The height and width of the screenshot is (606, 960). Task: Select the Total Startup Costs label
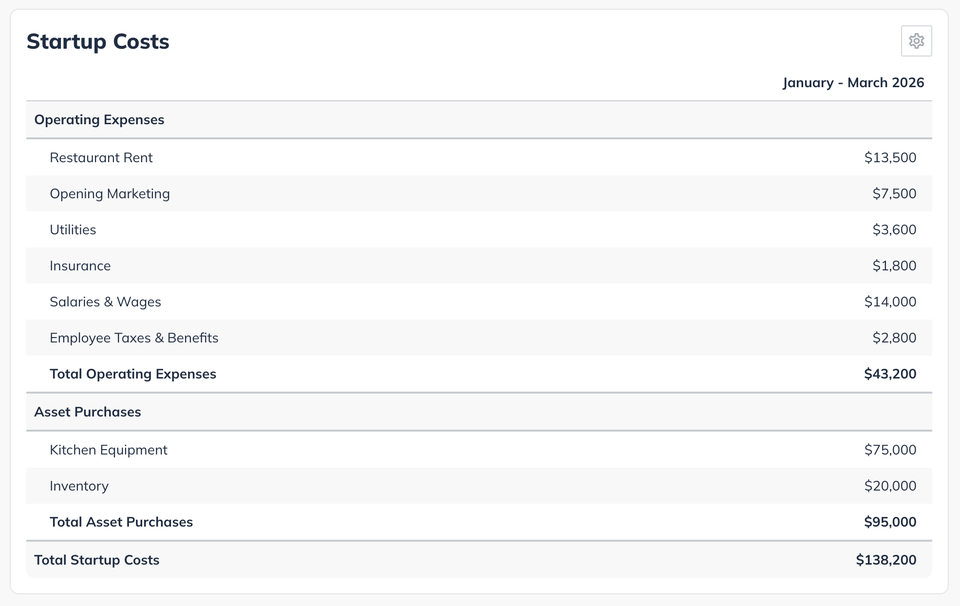click(97, 560)
